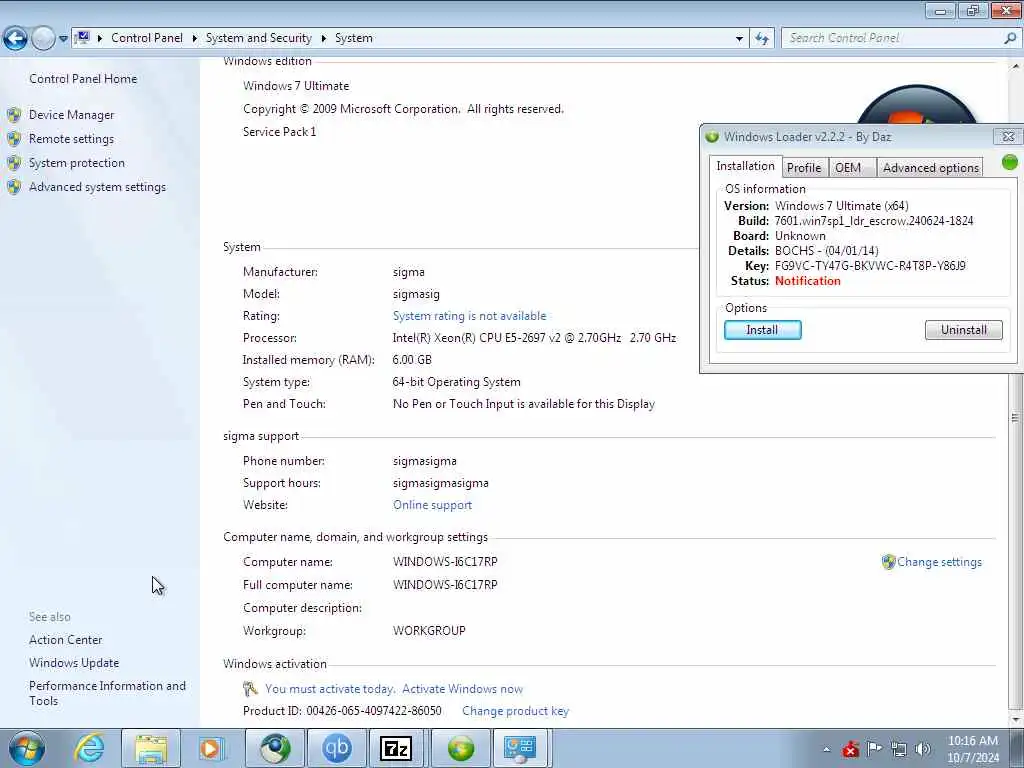Click the Device Manager shield icon

pos(14,115)
